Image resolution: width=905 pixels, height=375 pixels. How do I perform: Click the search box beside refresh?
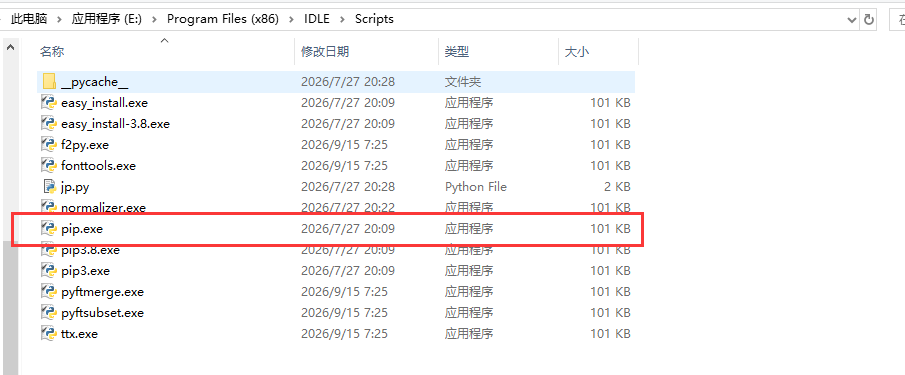click(x=896, y=19)
